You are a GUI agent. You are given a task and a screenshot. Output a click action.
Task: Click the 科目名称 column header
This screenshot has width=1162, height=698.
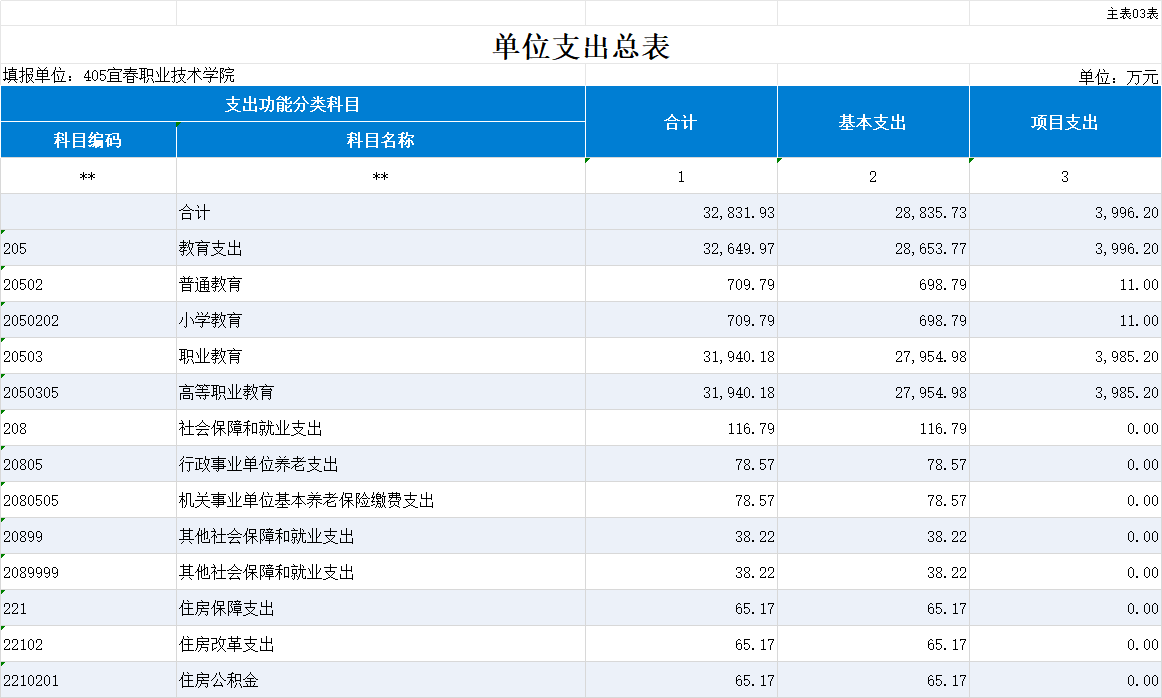380,140
